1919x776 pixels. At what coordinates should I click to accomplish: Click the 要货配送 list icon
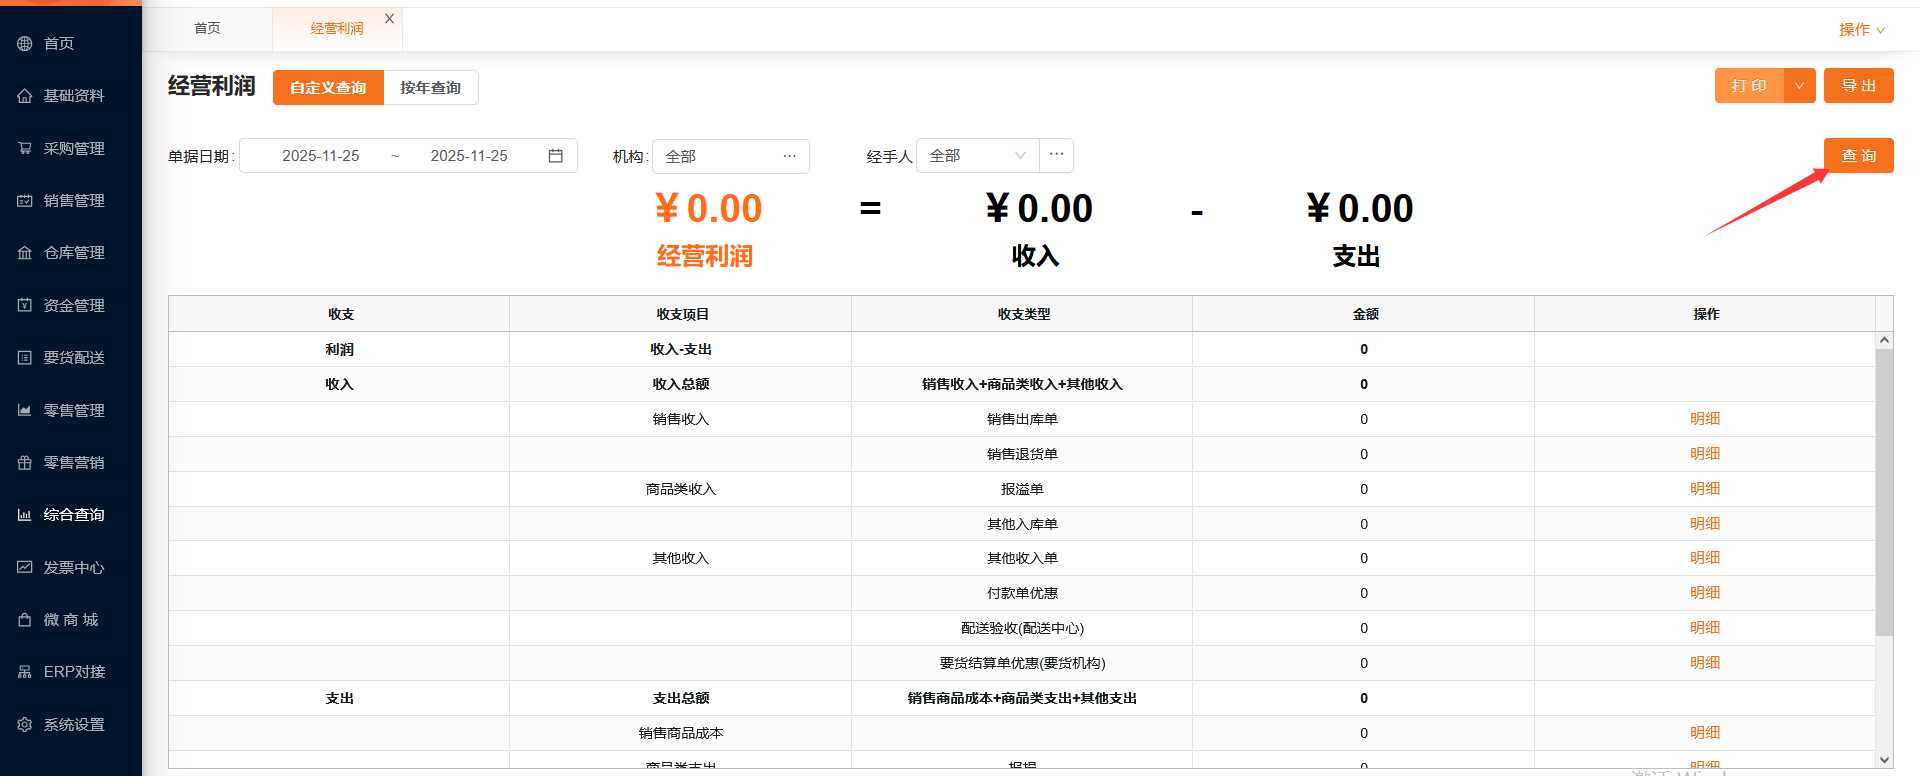pos(25,358)
